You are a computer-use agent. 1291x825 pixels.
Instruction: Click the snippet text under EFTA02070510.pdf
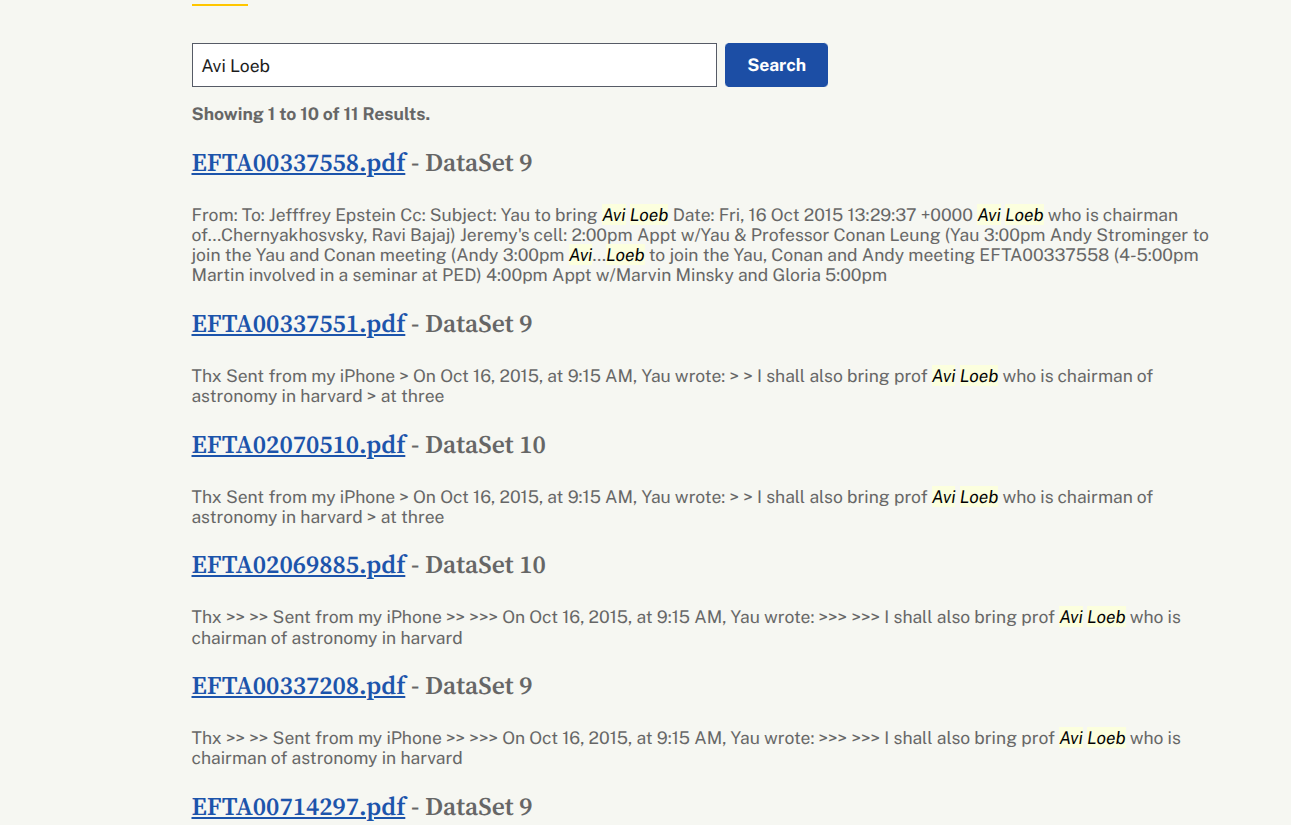point(672,507)
